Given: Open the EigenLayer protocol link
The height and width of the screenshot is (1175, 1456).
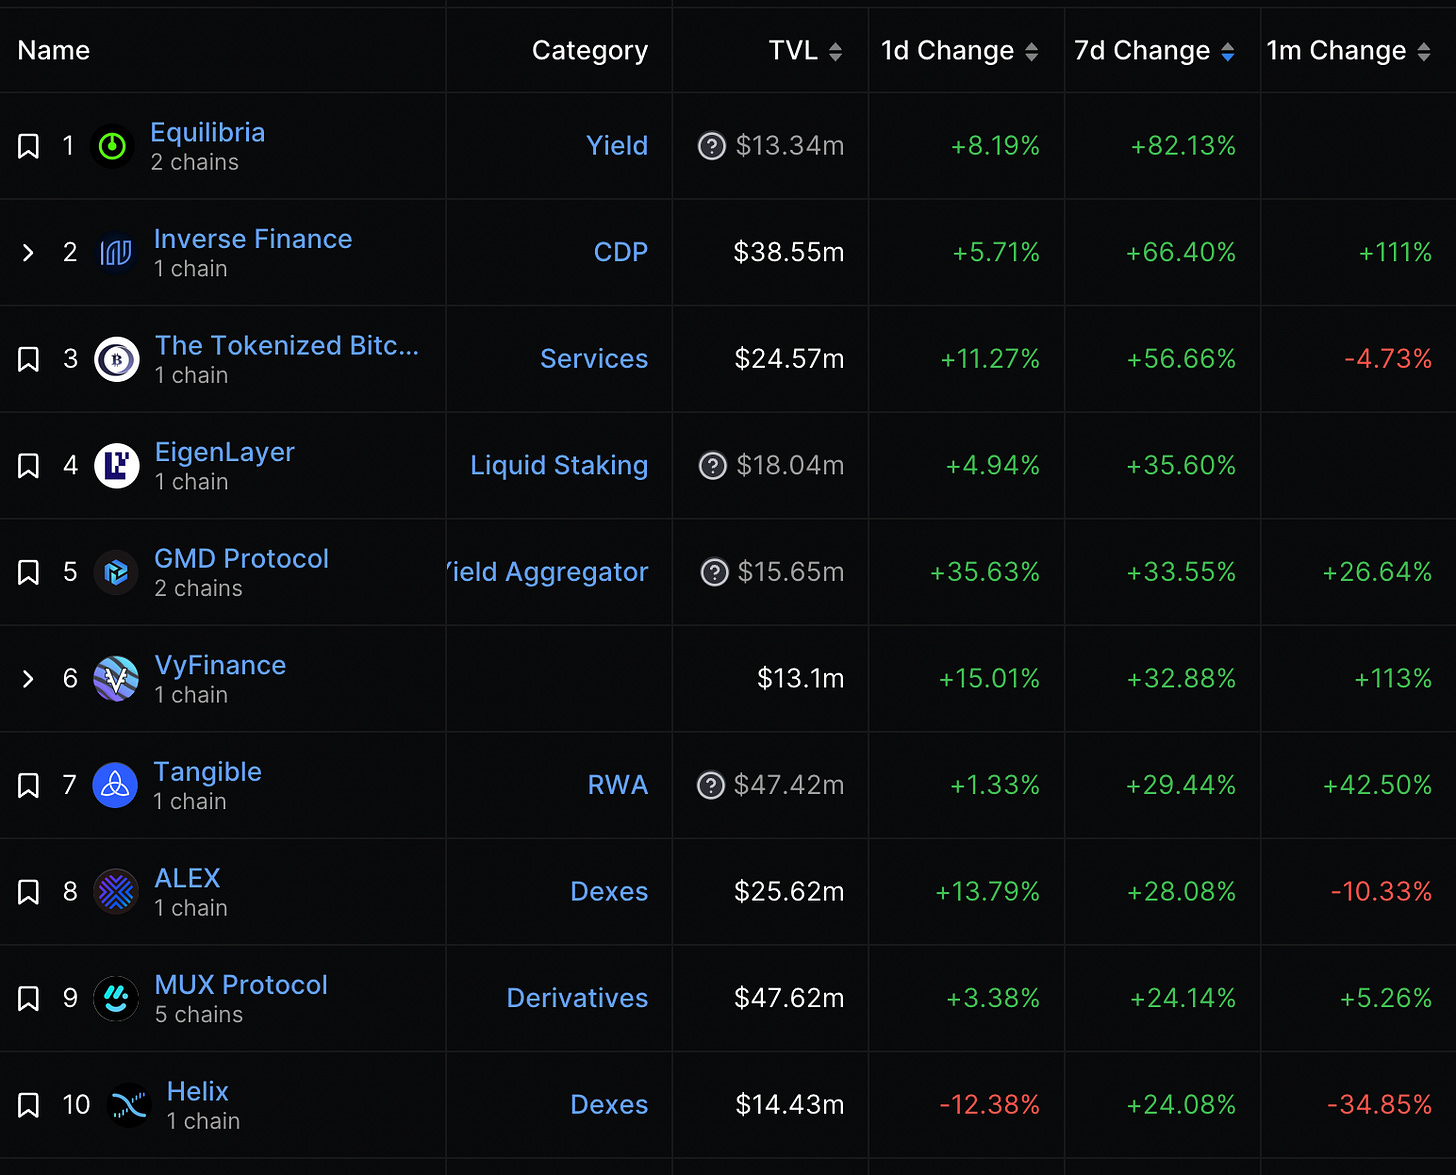Looking at the screenshot, I should [225, 452].
